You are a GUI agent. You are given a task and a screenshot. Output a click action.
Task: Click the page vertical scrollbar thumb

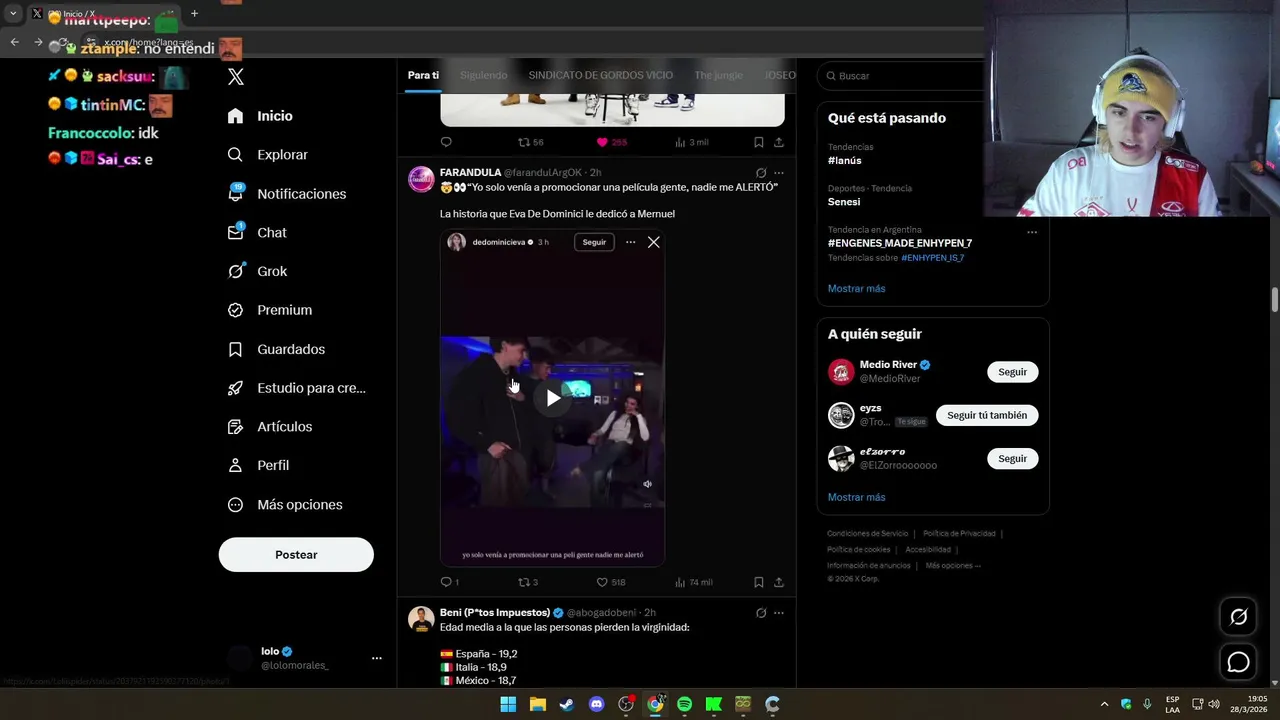pyautogui.click(x=1275, y=300)
